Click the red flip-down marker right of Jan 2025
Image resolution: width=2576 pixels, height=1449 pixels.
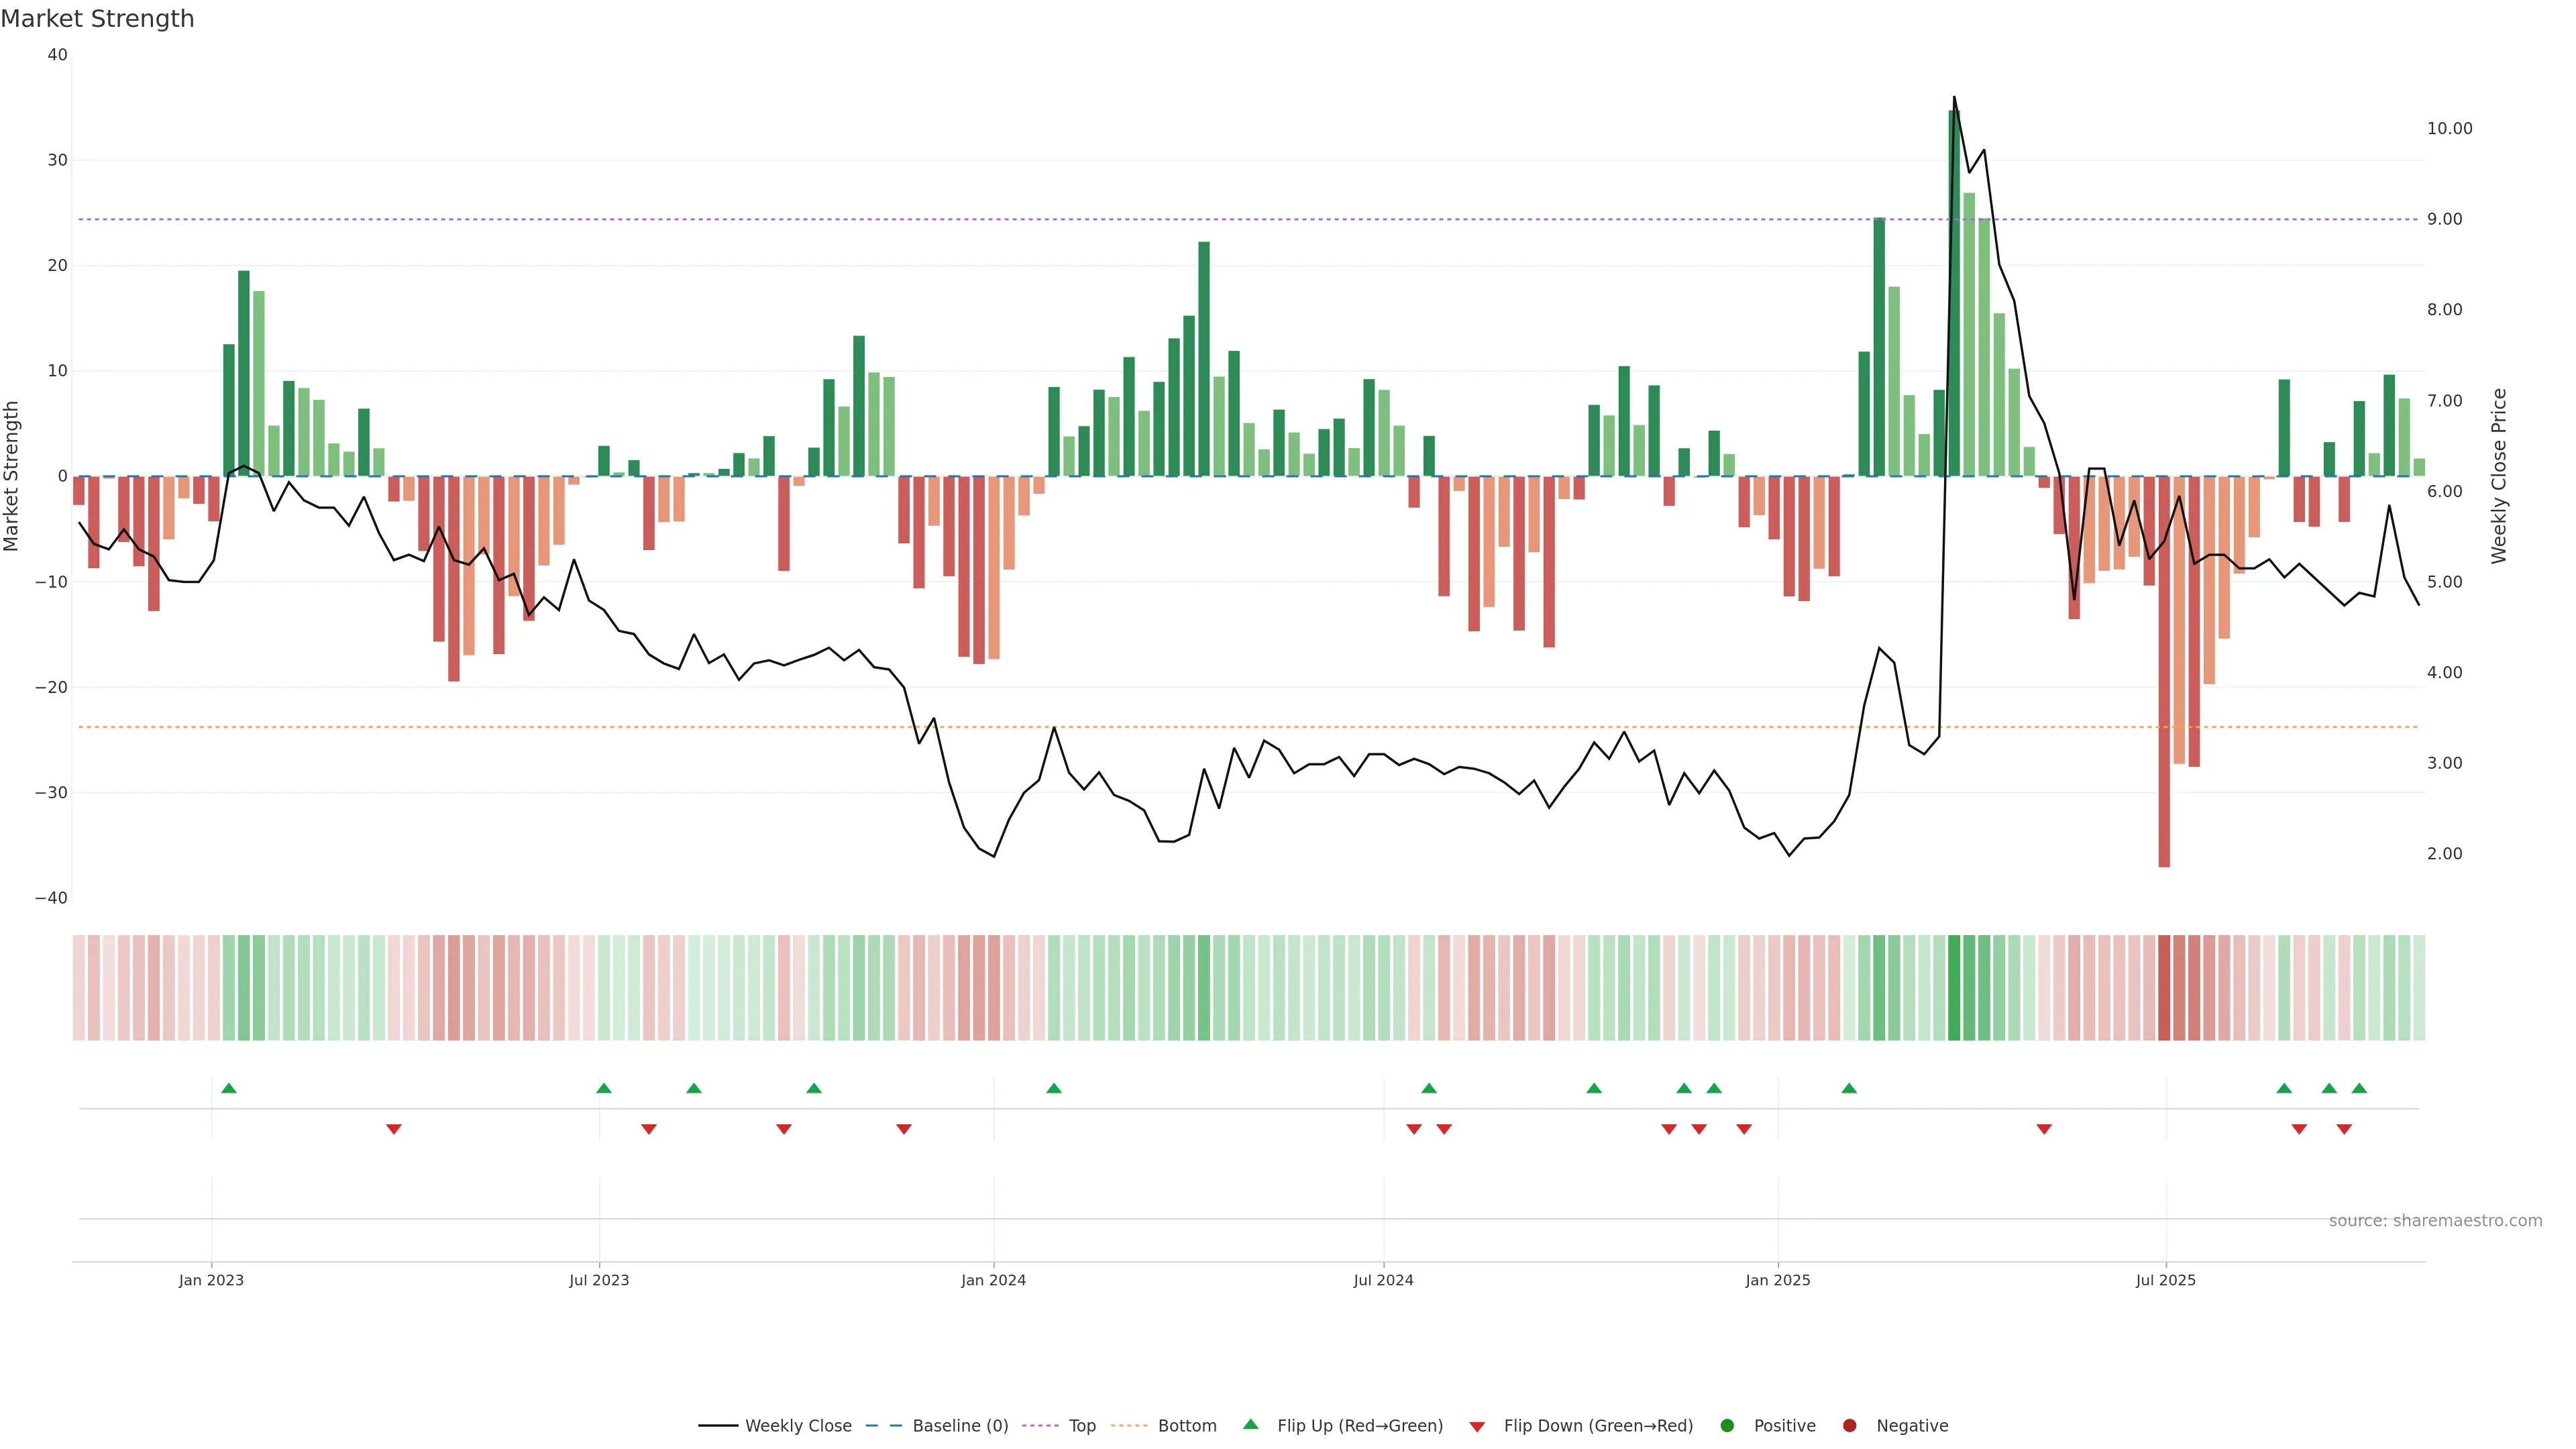[x=2044, y=1129]
